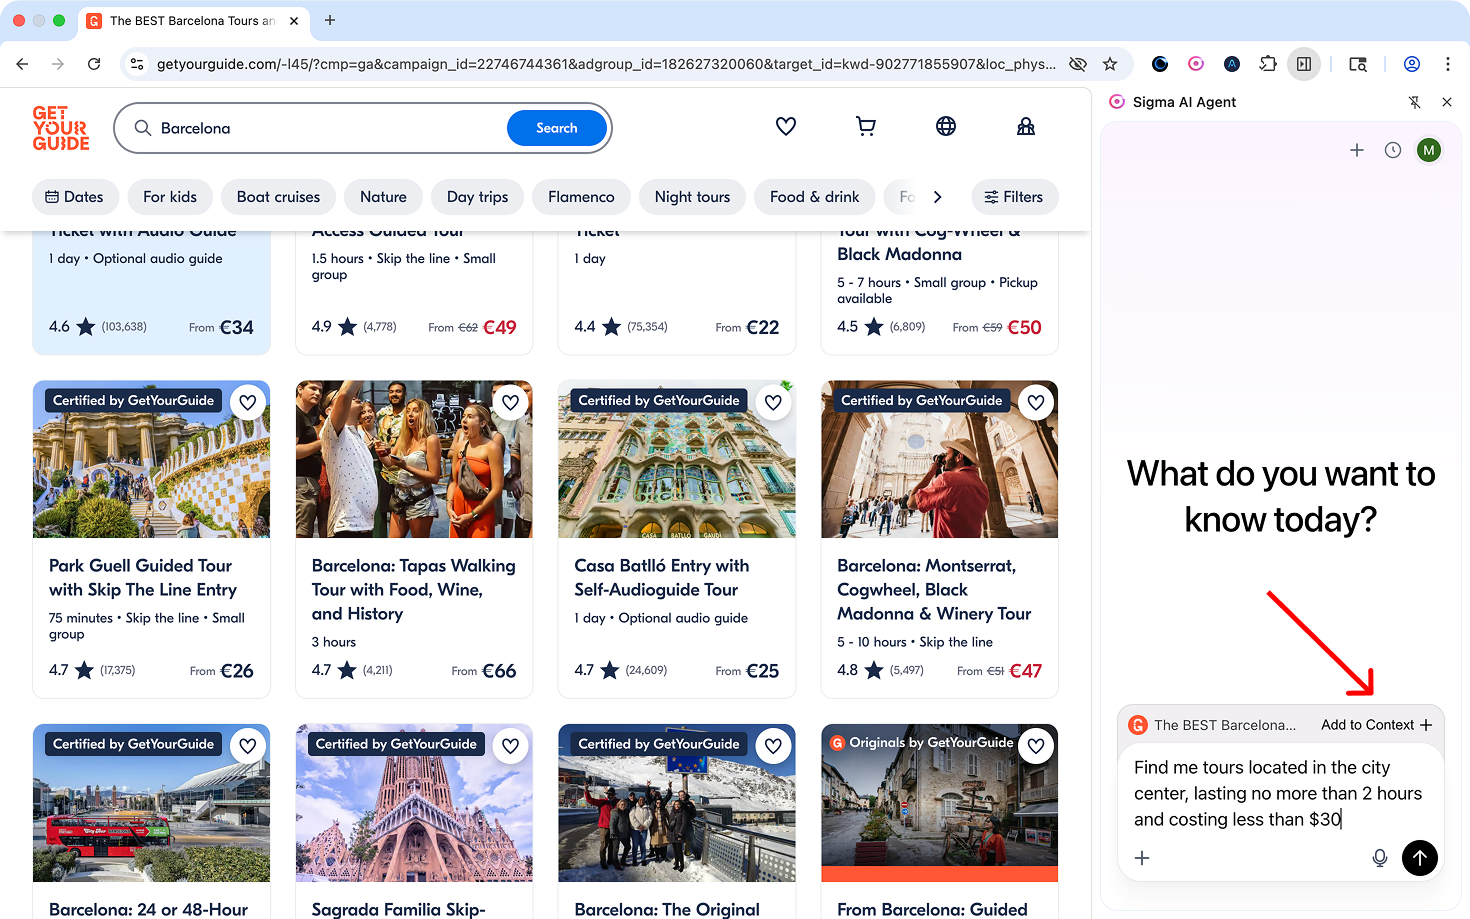Click the €66 price on Tapas tour card
The image size is (1470, 919).
click(499, 671)
